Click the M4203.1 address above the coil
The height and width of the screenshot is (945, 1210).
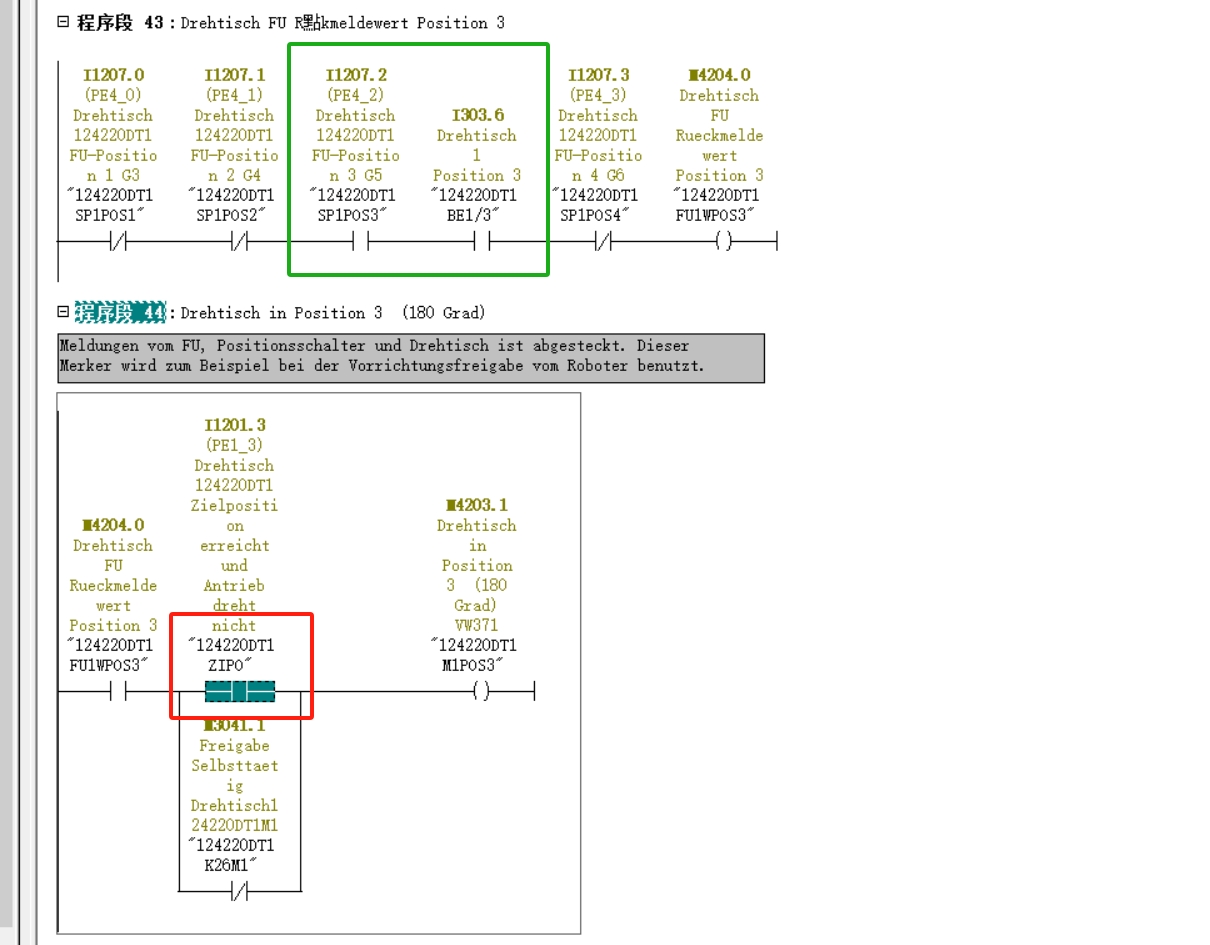point(477,505)
